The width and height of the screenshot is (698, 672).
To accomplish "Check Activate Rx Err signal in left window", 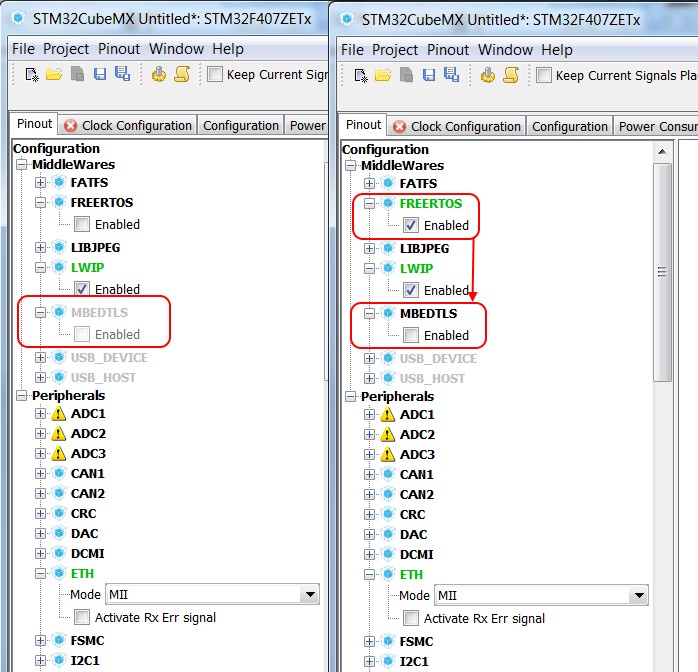I will coord(82,617).
